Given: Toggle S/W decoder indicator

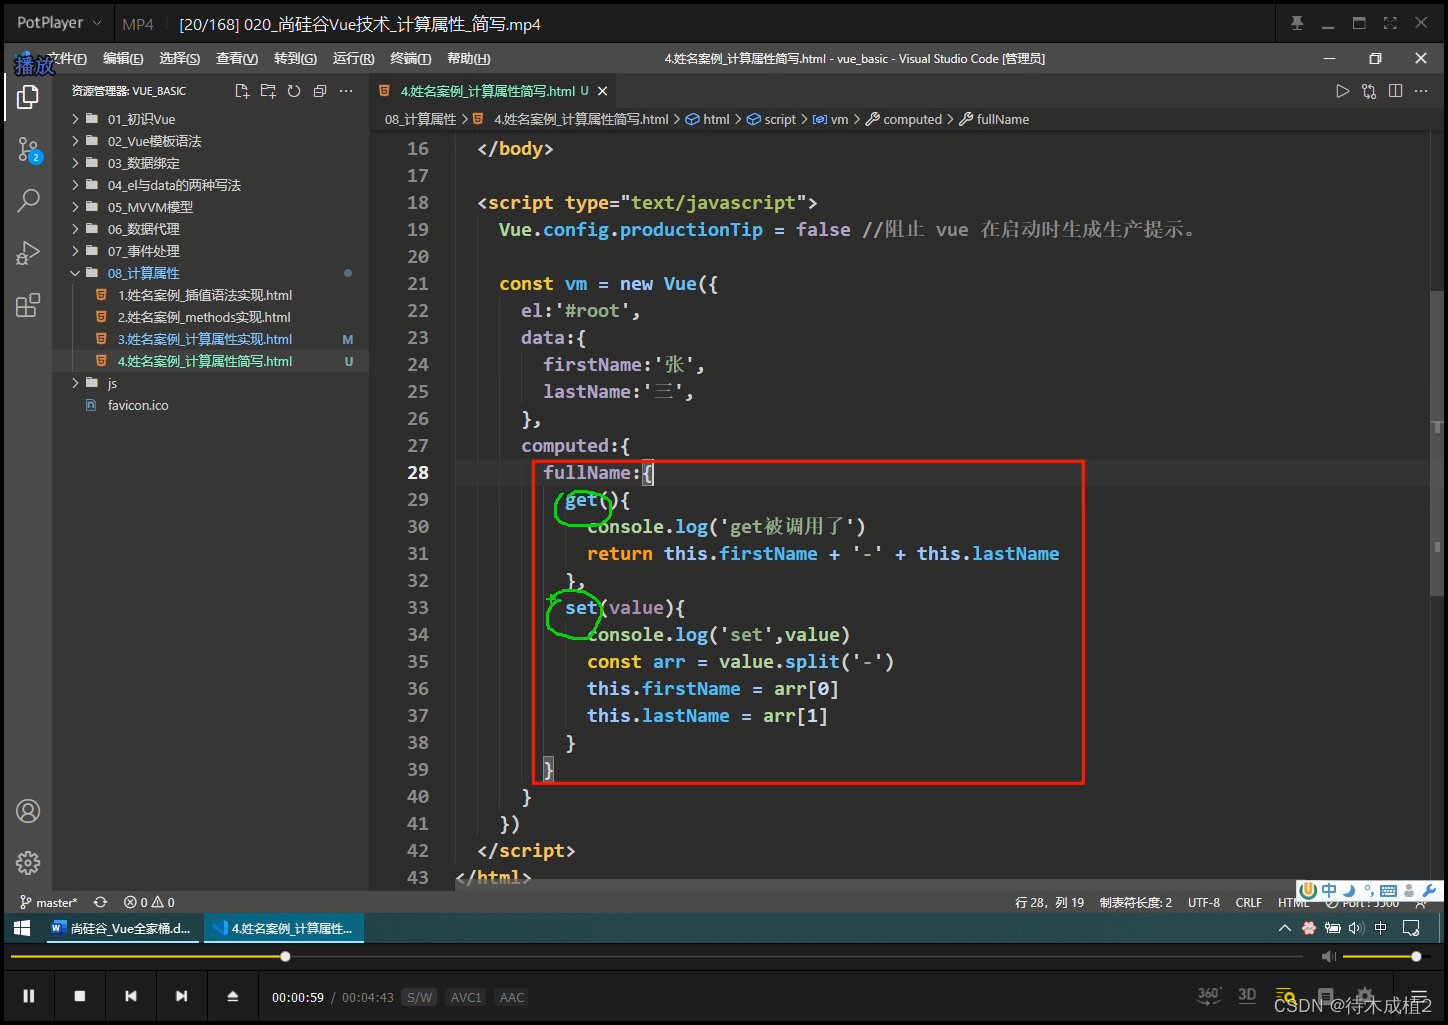Looking at the screenshot, I should pyautogui.click(x=419, y=997).
